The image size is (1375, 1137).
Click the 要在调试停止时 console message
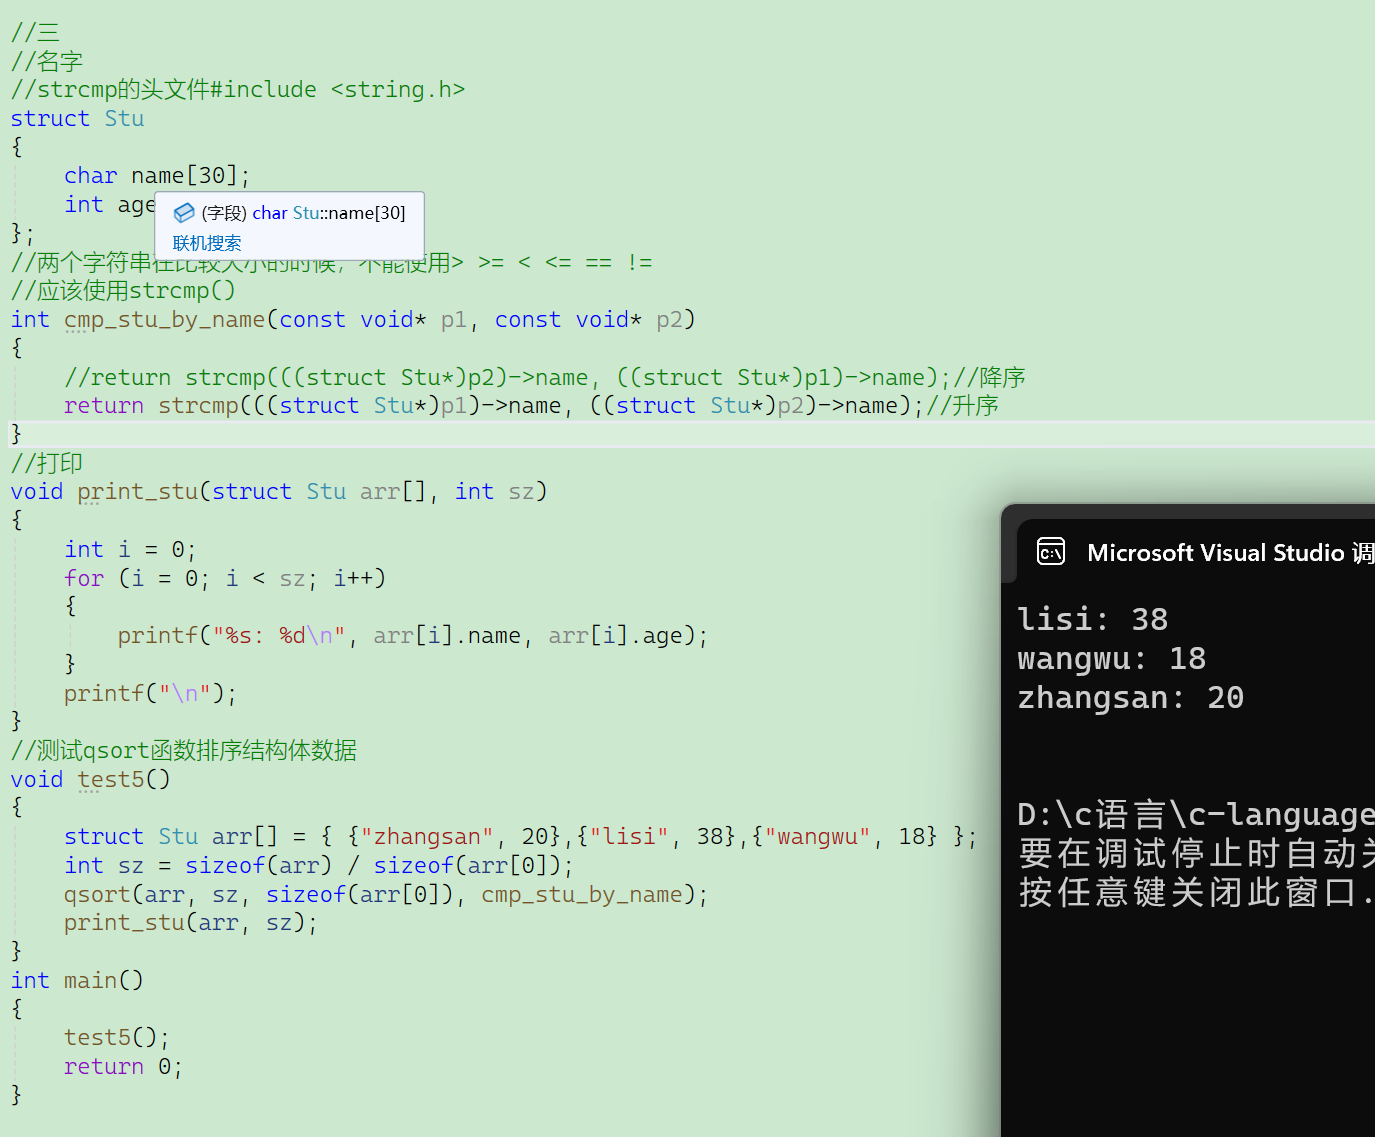1196,854
